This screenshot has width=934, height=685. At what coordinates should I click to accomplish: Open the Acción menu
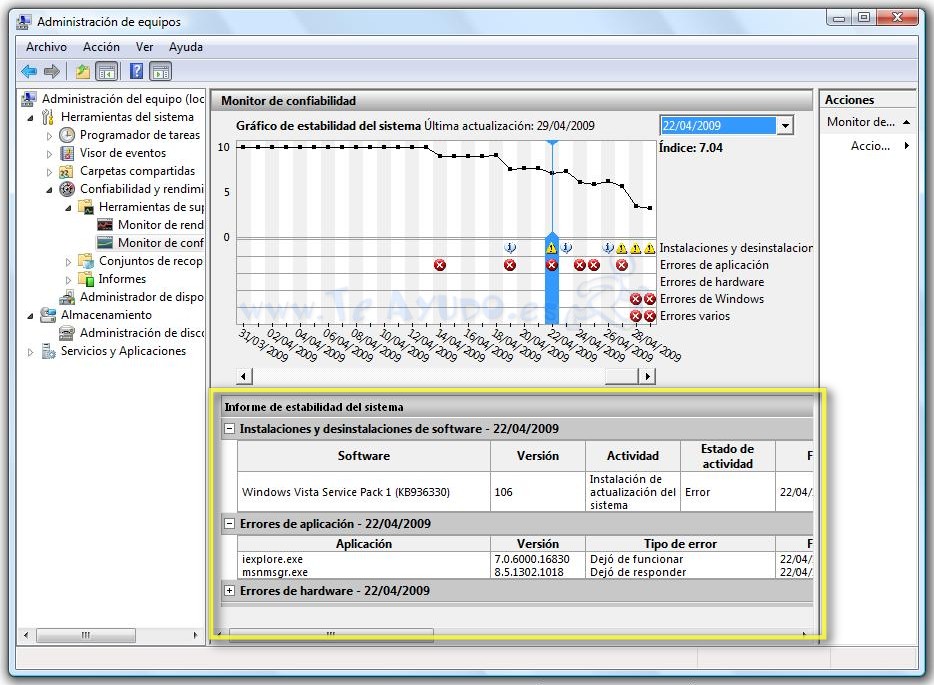(101, 47)
